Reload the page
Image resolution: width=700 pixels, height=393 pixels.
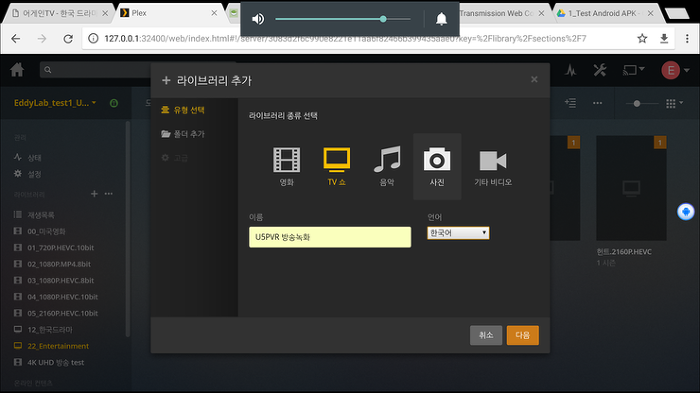tap(68, 39)
